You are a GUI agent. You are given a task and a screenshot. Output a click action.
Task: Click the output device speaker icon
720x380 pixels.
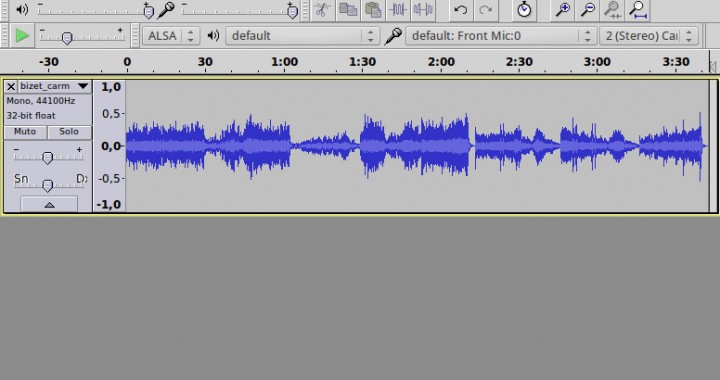click(213, 36)
